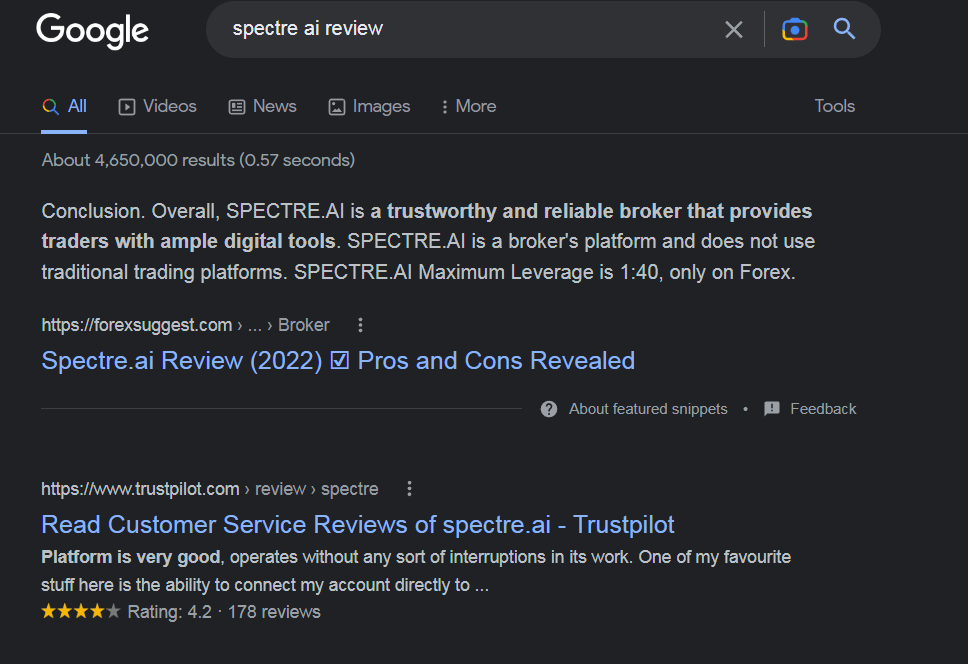Click the question mark snippet info icon
This screenshot has width=968, height=664.
[549, 409]
